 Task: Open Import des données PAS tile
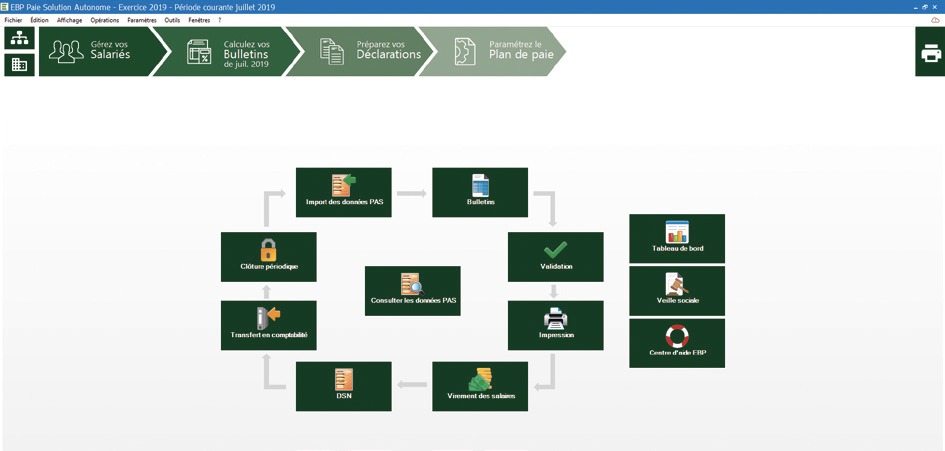click(x=344, y=192)
